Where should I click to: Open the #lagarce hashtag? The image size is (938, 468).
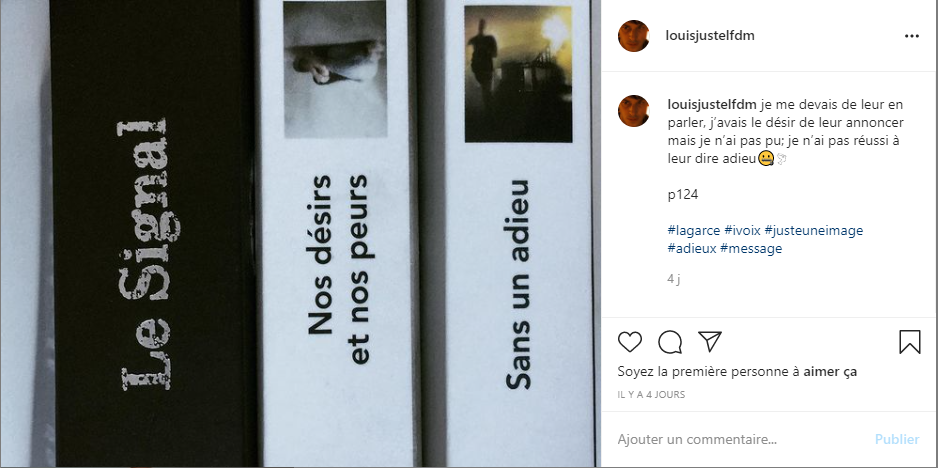pos(694,230)
